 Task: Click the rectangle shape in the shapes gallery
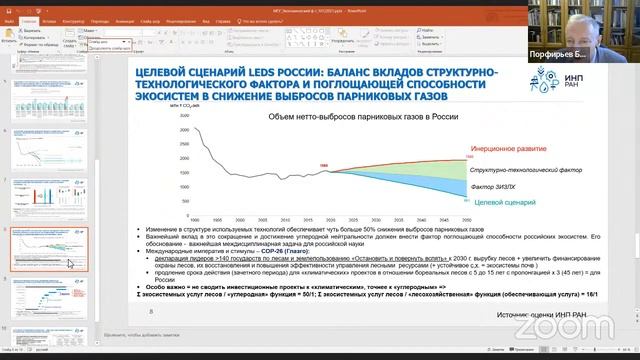(309, 31)
